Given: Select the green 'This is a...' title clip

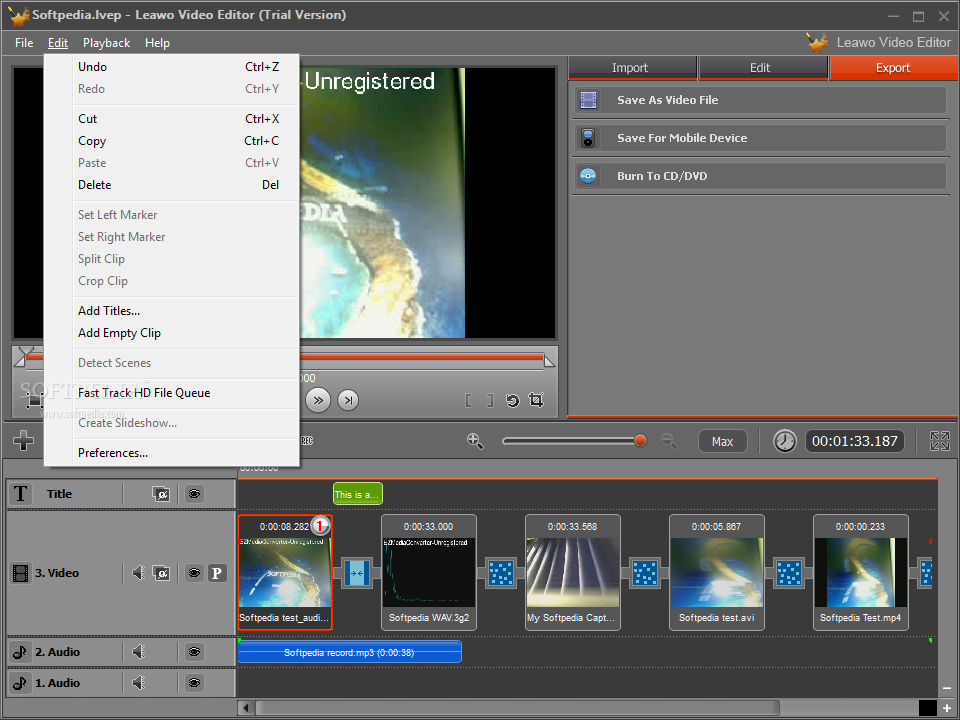Looking at the screenshot, I should tap(358, 494).
